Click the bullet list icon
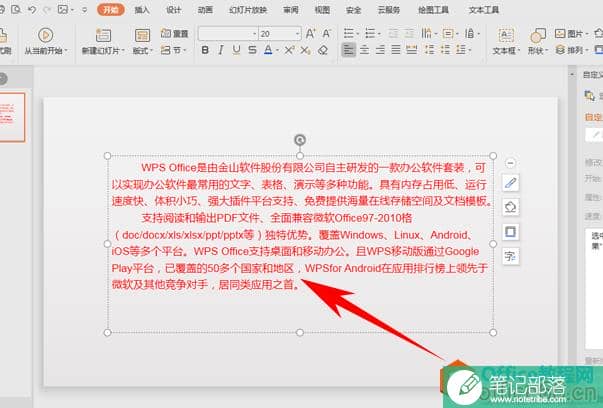This screenshot has height=408, width=603. coord(348,33)
